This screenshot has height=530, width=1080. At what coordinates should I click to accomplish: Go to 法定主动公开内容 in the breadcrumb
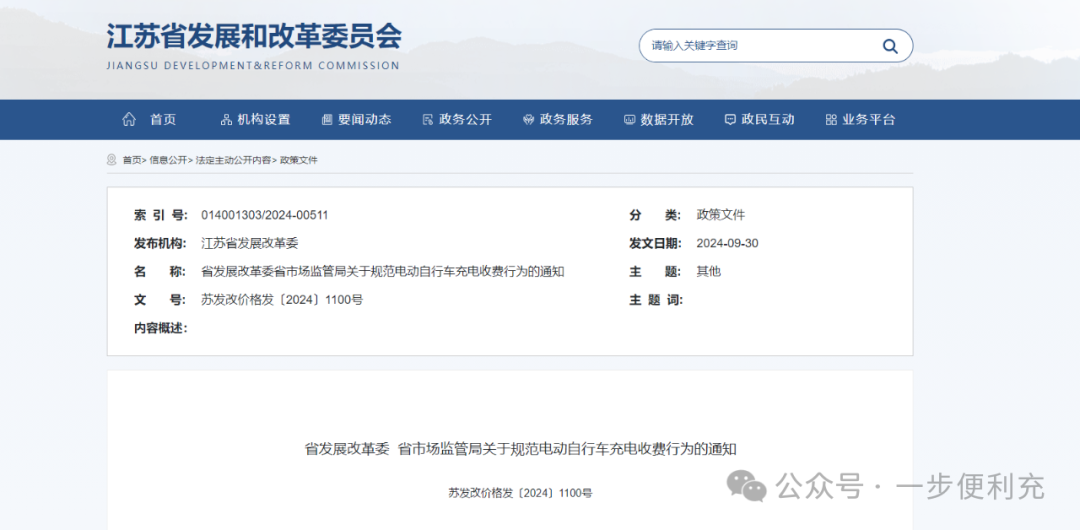point(233,160)
